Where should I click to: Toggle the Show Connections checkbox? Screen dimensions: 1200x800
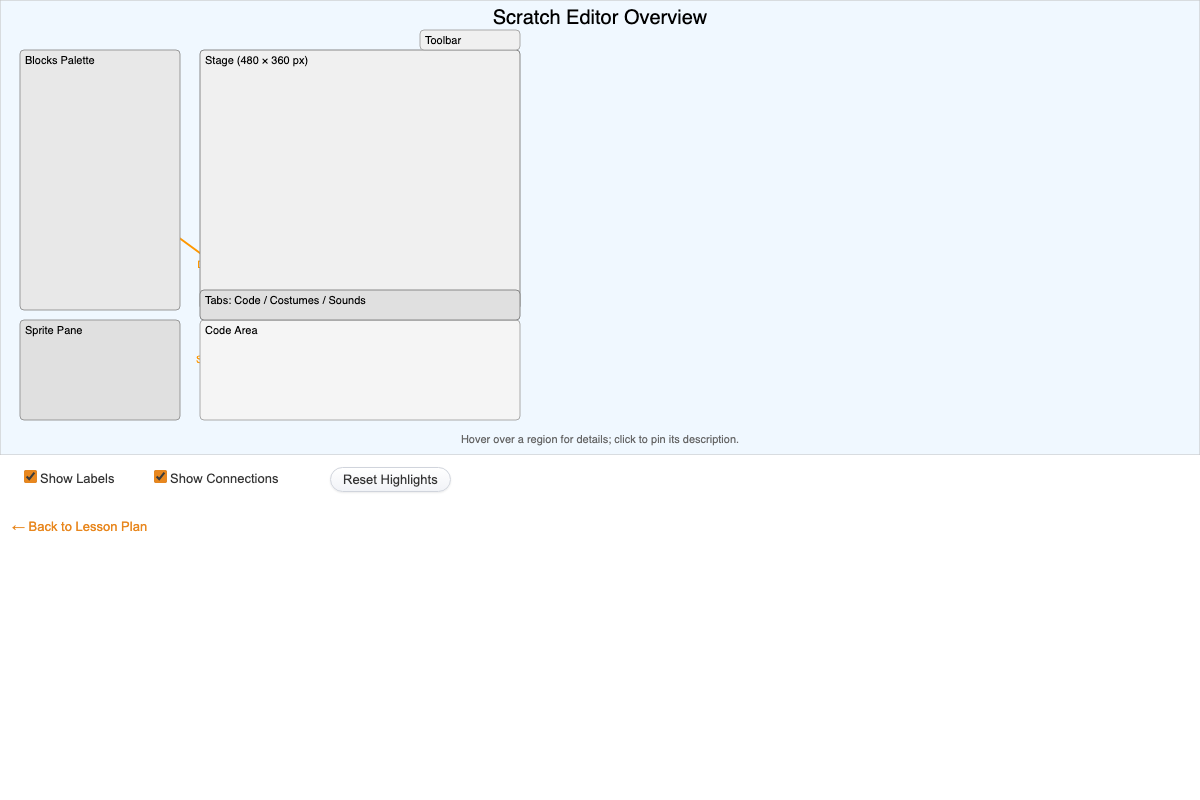tap(160, 477)
